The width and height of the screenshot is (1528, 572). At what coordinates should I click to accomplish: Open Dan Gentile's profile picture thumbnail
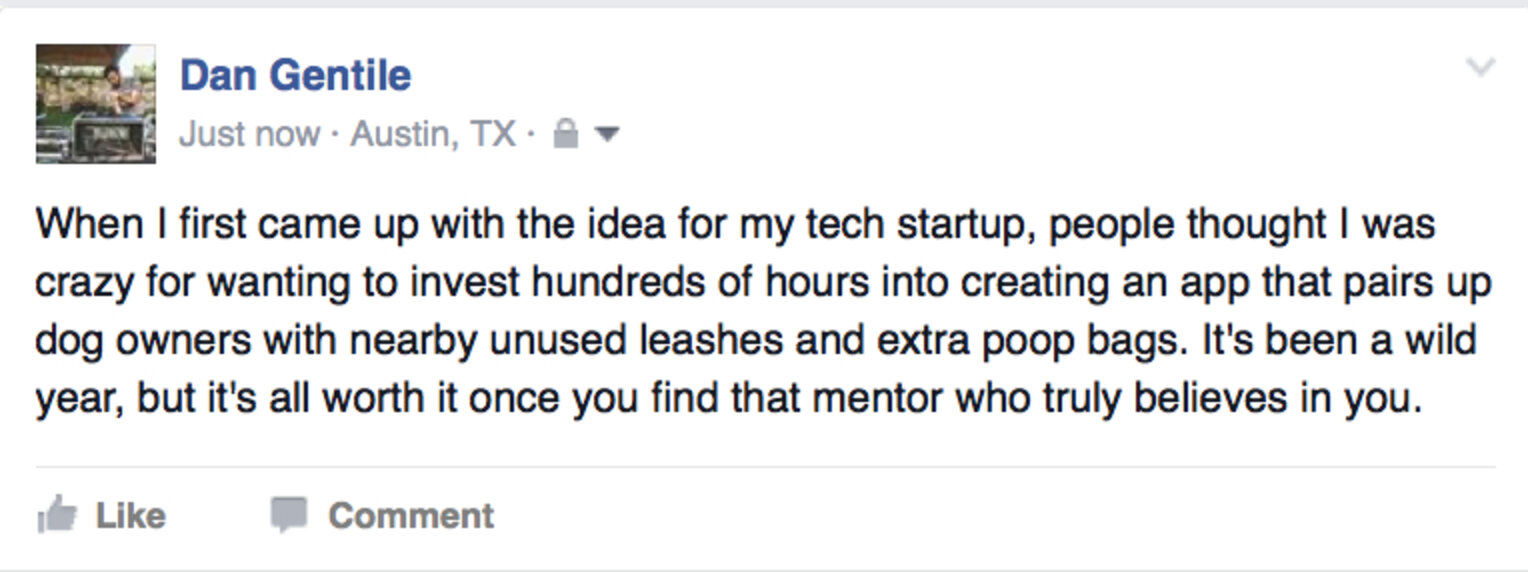pyautogui.click(x=96, y=103)
